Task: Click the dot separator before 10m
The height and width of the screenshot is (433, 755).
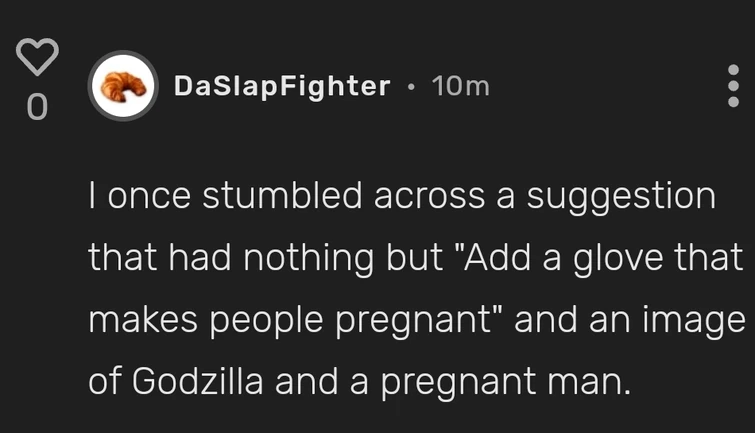Action: [x=411, y=87]
